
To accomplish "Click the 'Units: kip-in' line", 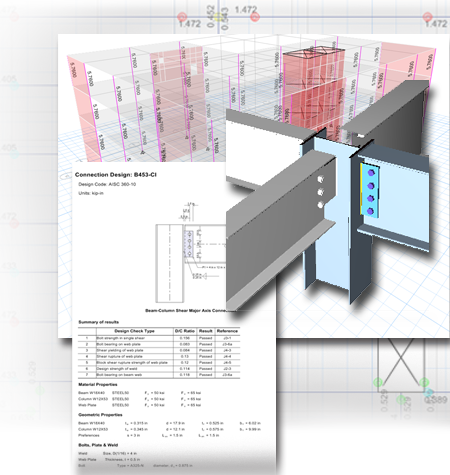I will point(91,193).
